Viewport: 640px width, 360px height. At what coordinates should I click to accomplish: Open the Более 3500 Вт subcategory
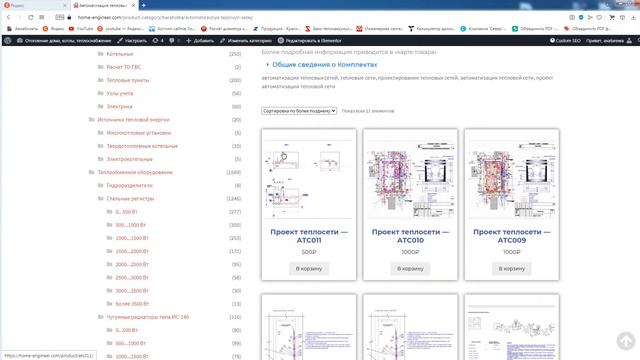coord(132,304)
